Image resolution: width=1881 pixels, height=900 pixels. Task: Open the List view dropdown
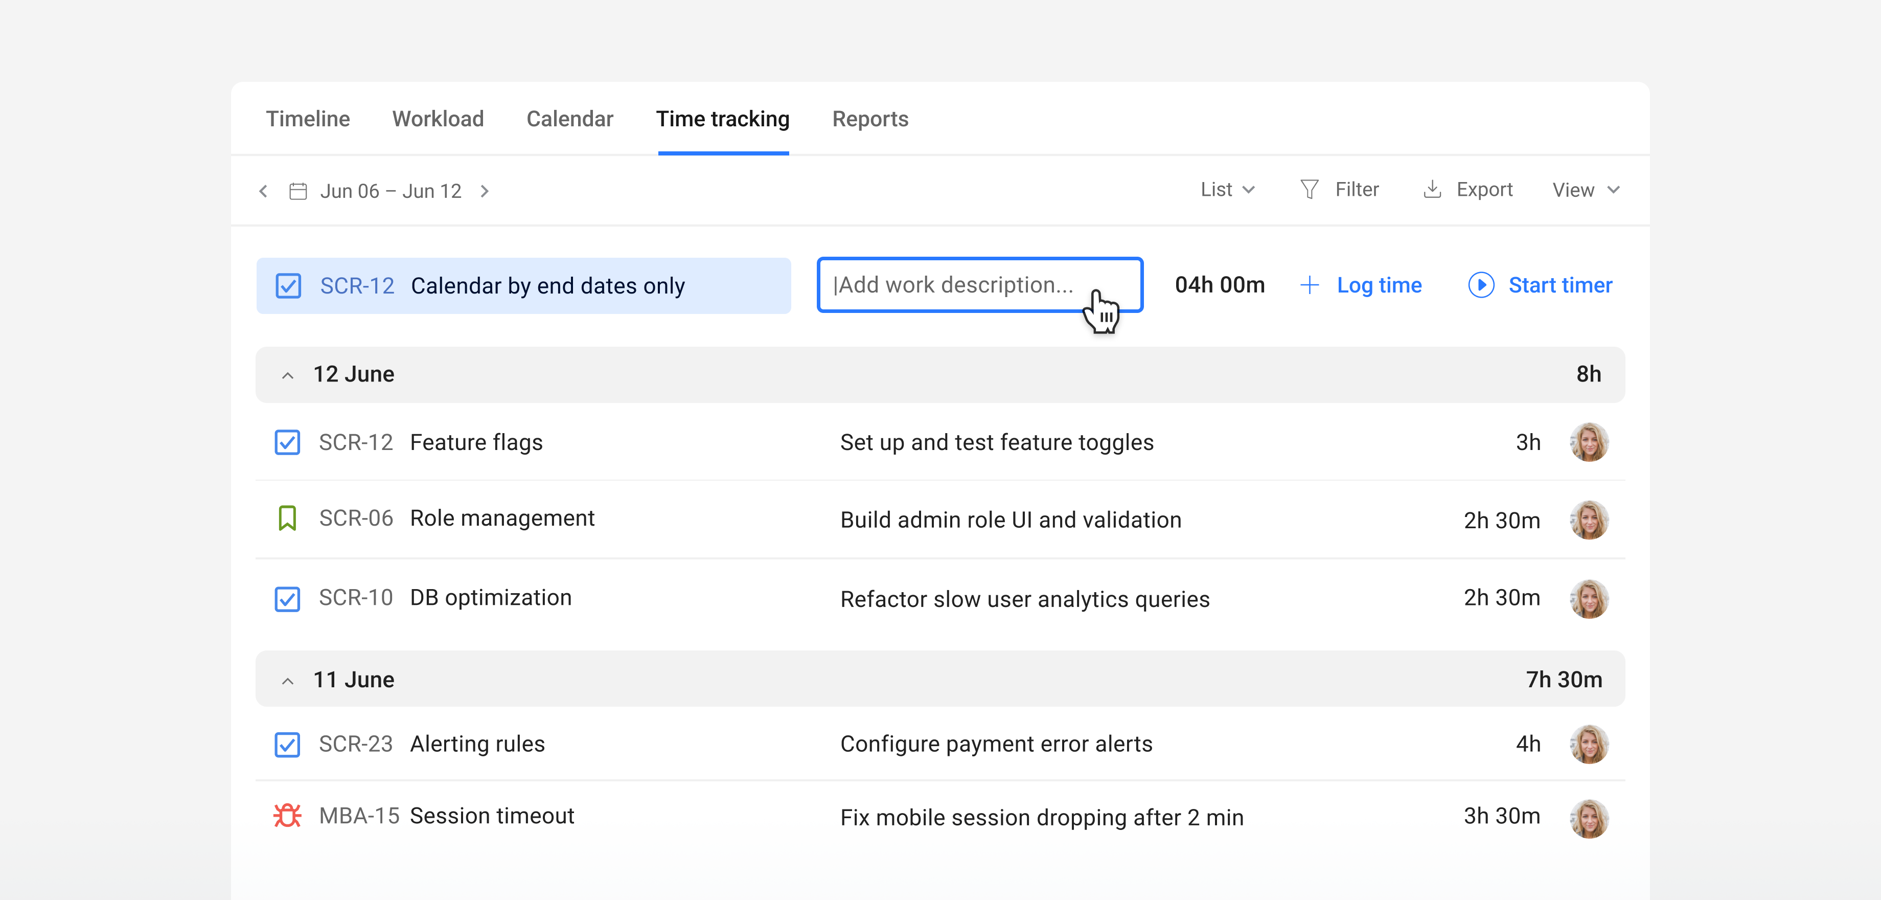(1227, 189)
